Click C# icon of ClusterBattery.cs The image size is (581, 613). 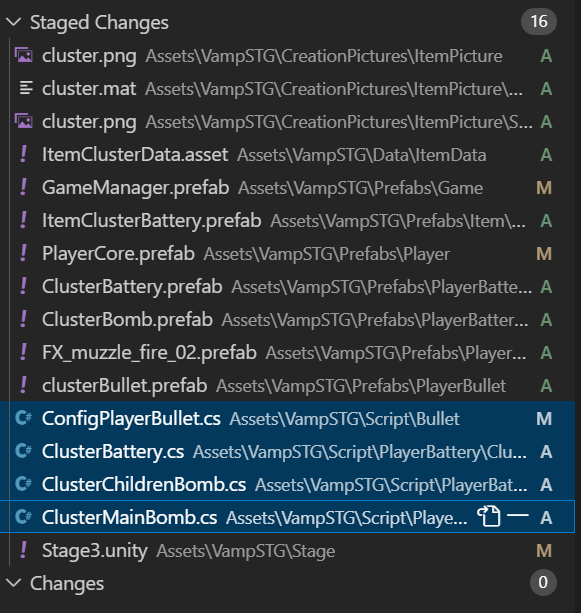click(x=23, y=451)
